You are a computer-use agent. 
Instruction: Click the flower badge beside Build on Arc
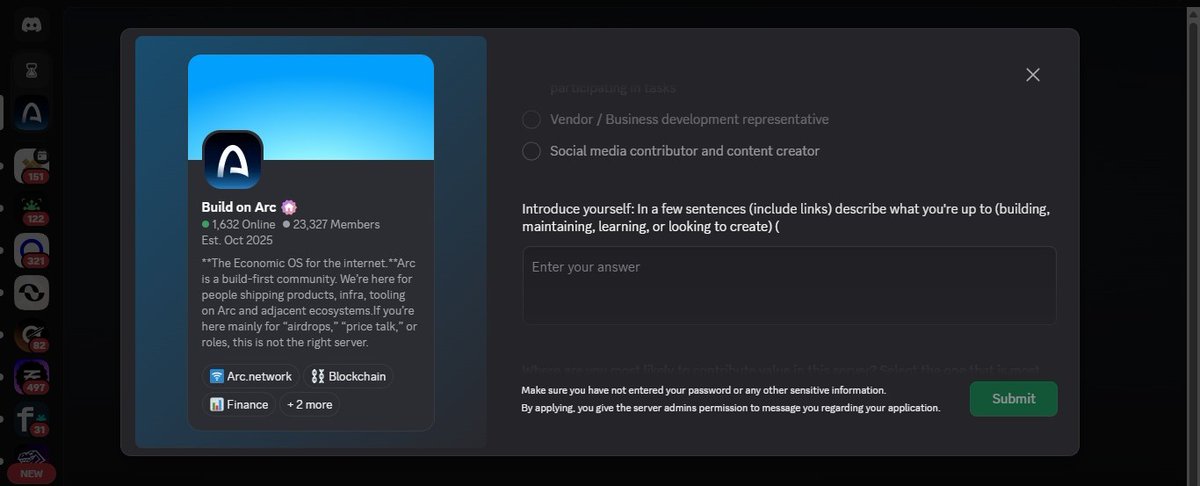point(288,207)
